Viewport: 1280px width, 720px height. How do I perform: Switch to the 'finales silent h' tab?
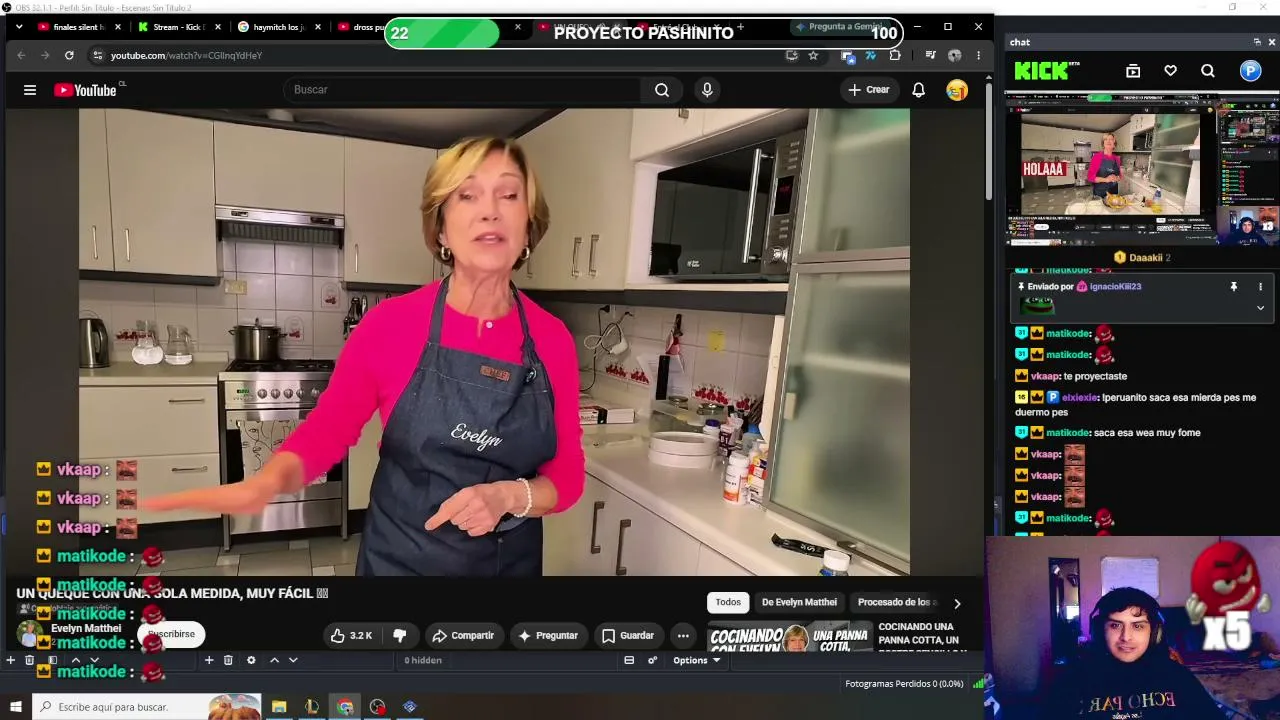[x=80, y=27]
